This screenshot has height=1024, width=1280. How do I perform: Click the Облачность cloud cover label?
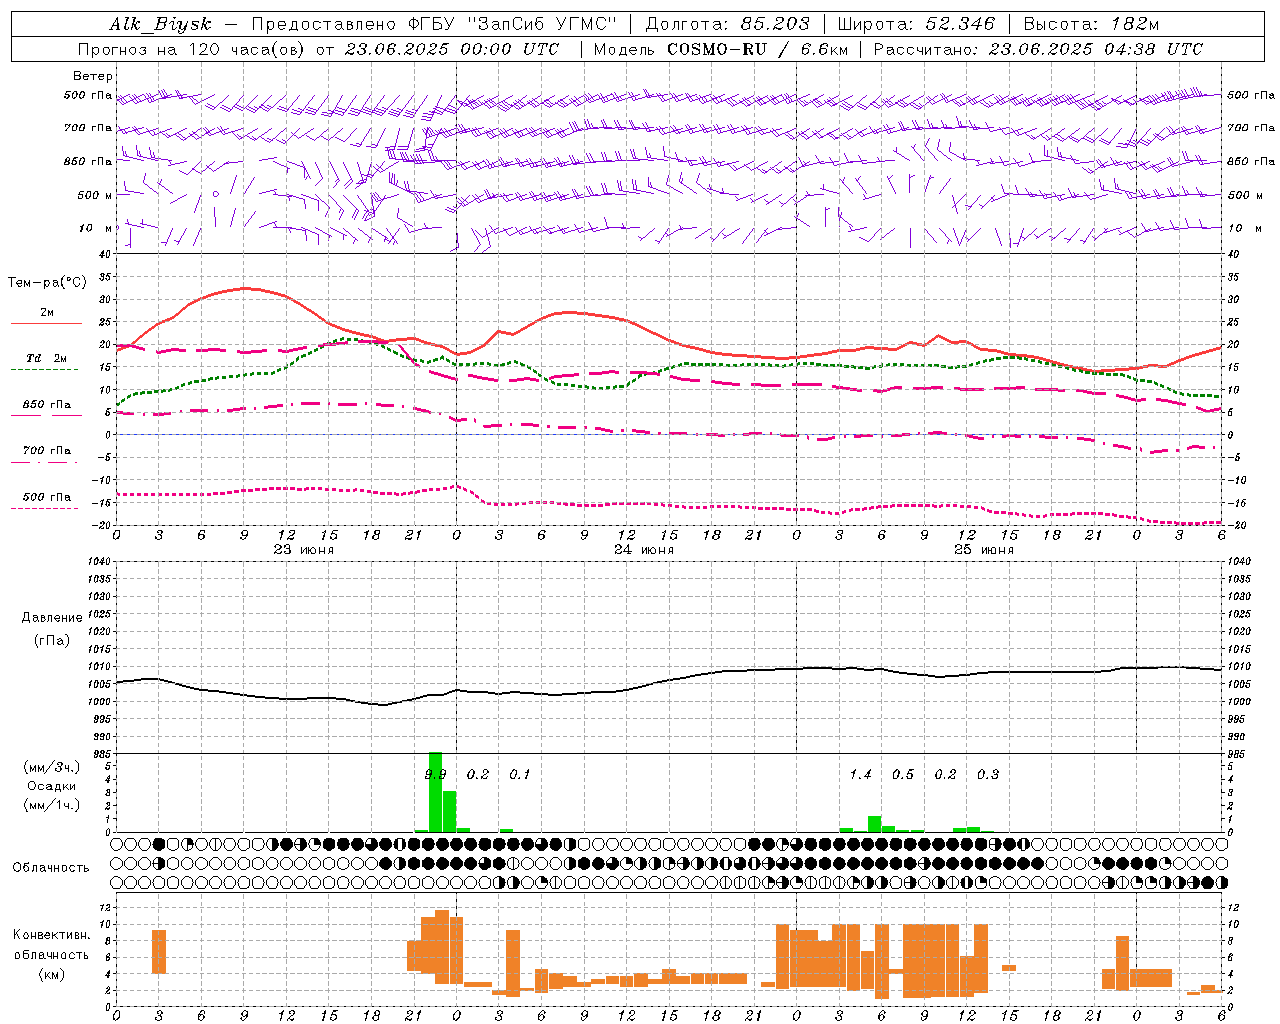point(51,868)
